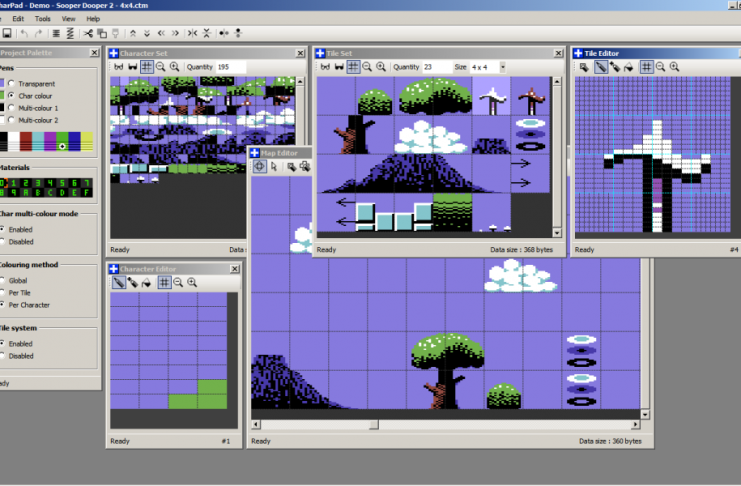Click the flip vertical mirror icon
The width and height of the screenshot is (741, 486).
(x=207, y=33)
